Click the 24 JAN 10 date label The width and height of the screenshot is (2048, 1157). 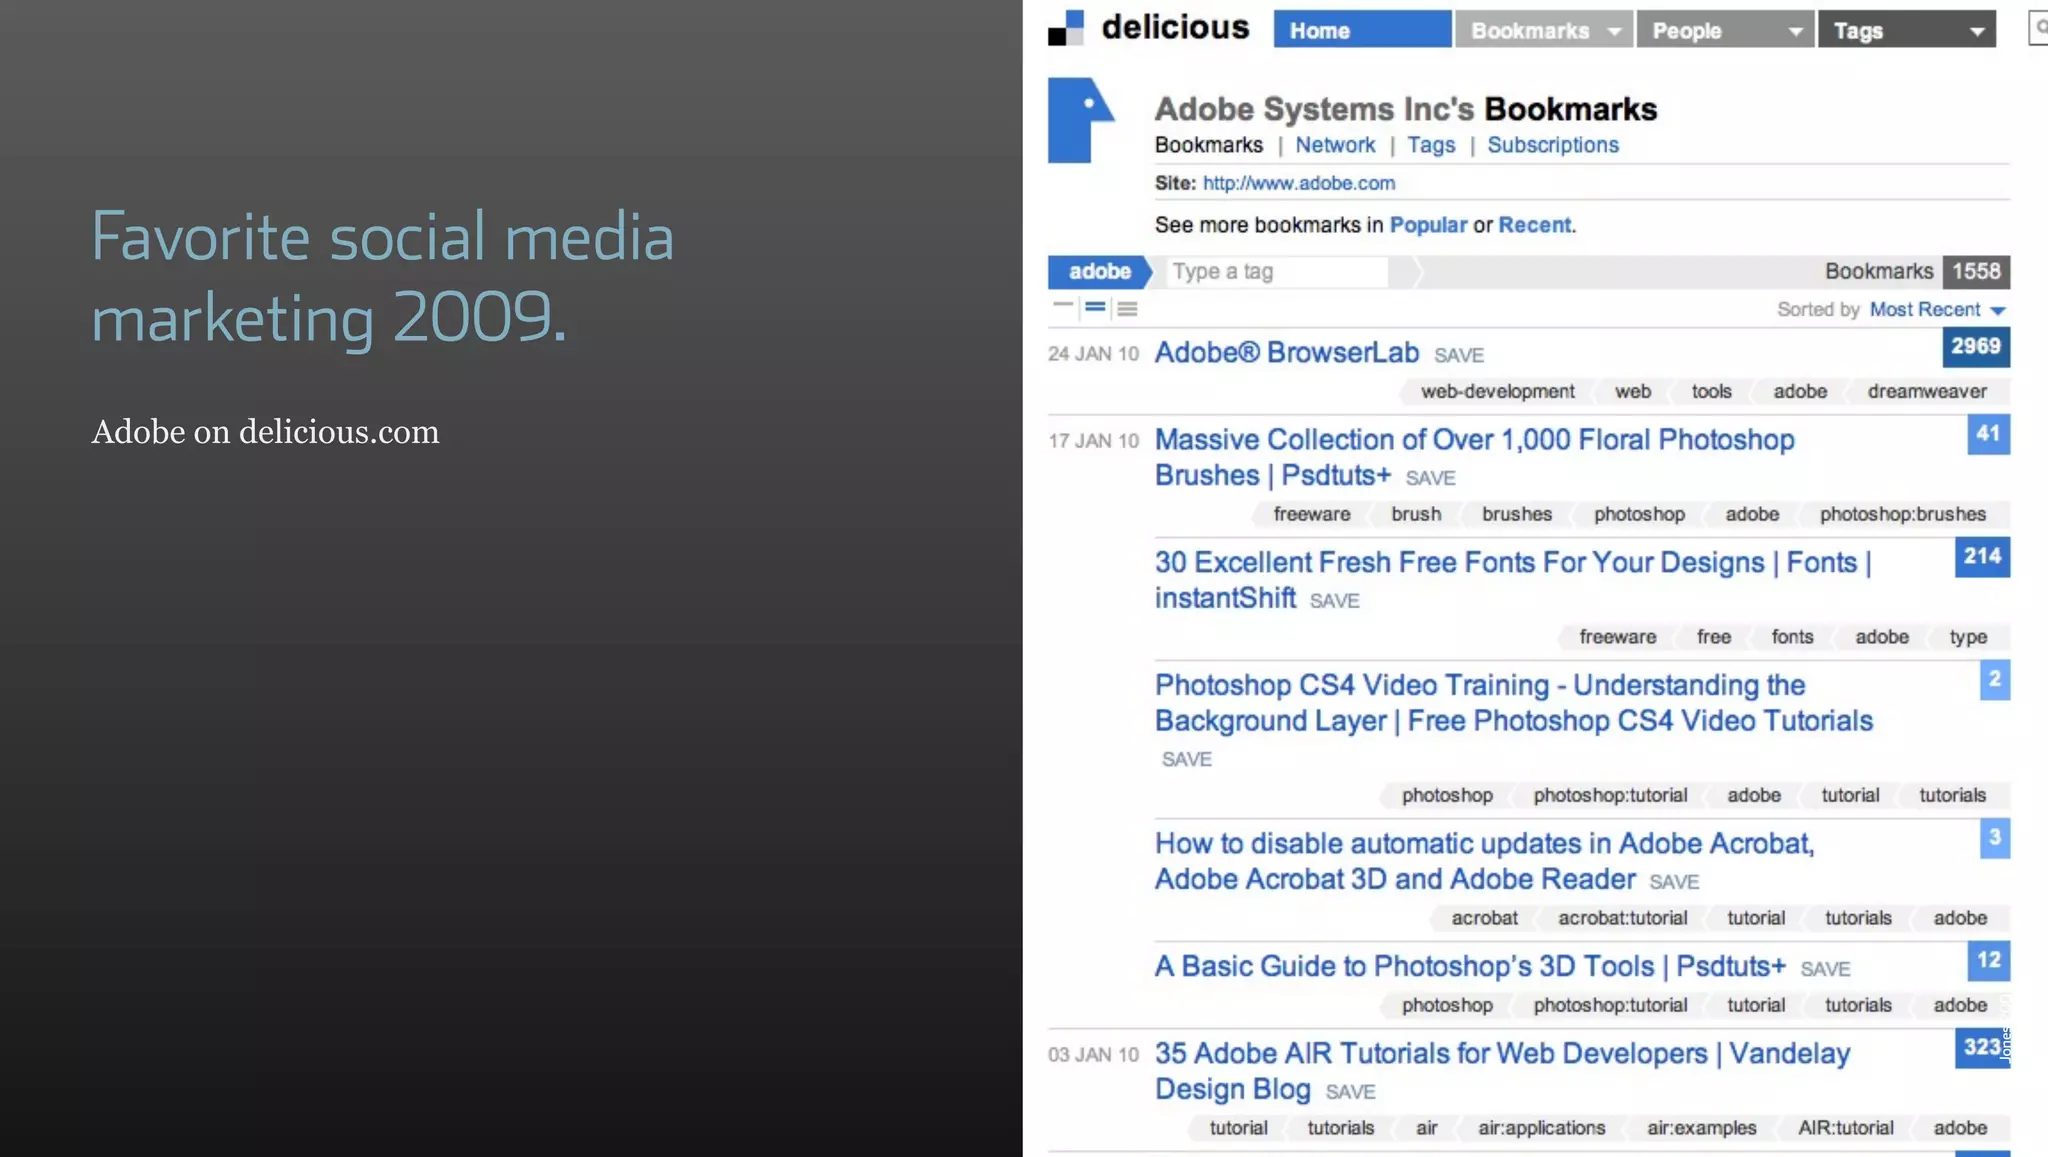[x=1093, y=354]
